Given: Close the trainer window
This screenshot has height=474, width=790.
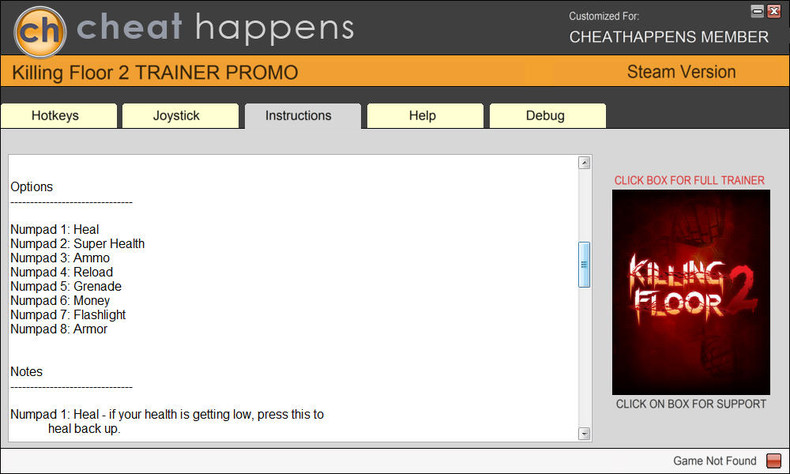Looking at the screenshot, I should point(773,11).
